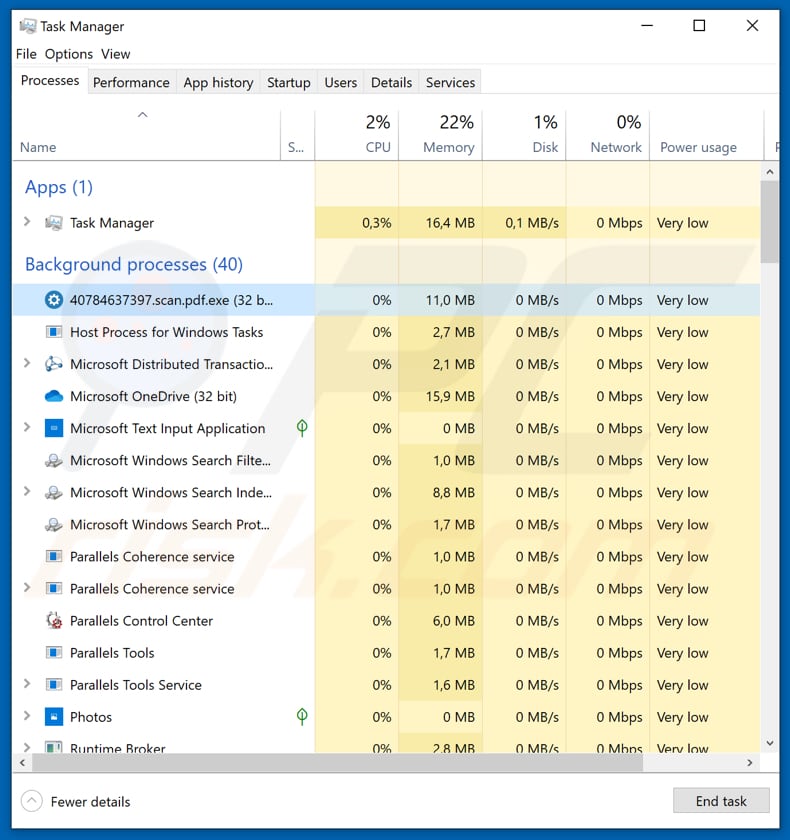Click the 16,4 MB memory cell
790x840 pixels.
[x=440, y=223]
